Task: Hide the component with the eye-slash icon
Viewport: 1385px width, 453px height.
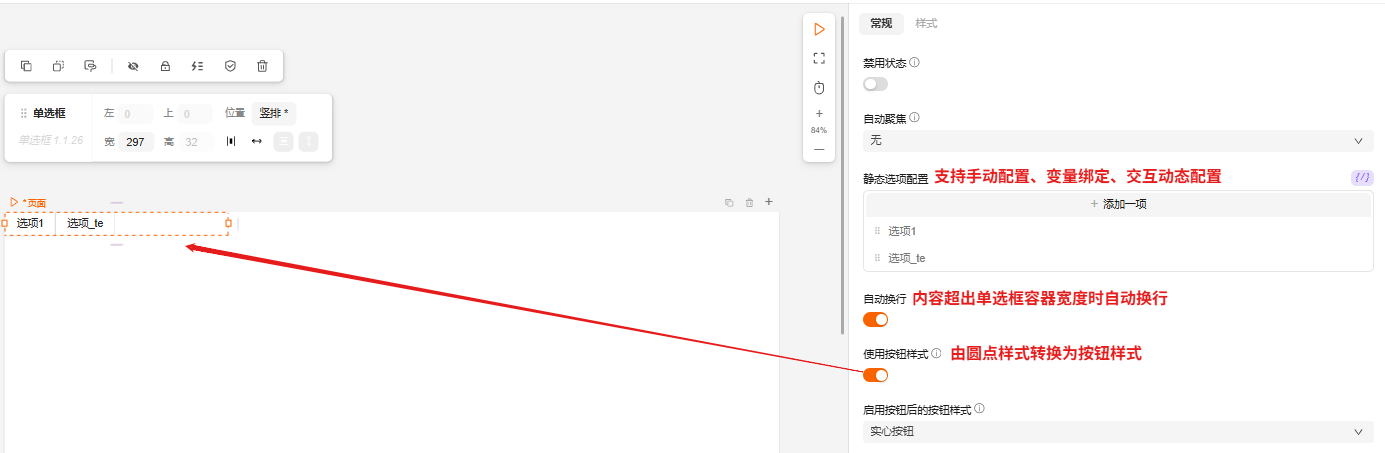Action: [133, 66]
